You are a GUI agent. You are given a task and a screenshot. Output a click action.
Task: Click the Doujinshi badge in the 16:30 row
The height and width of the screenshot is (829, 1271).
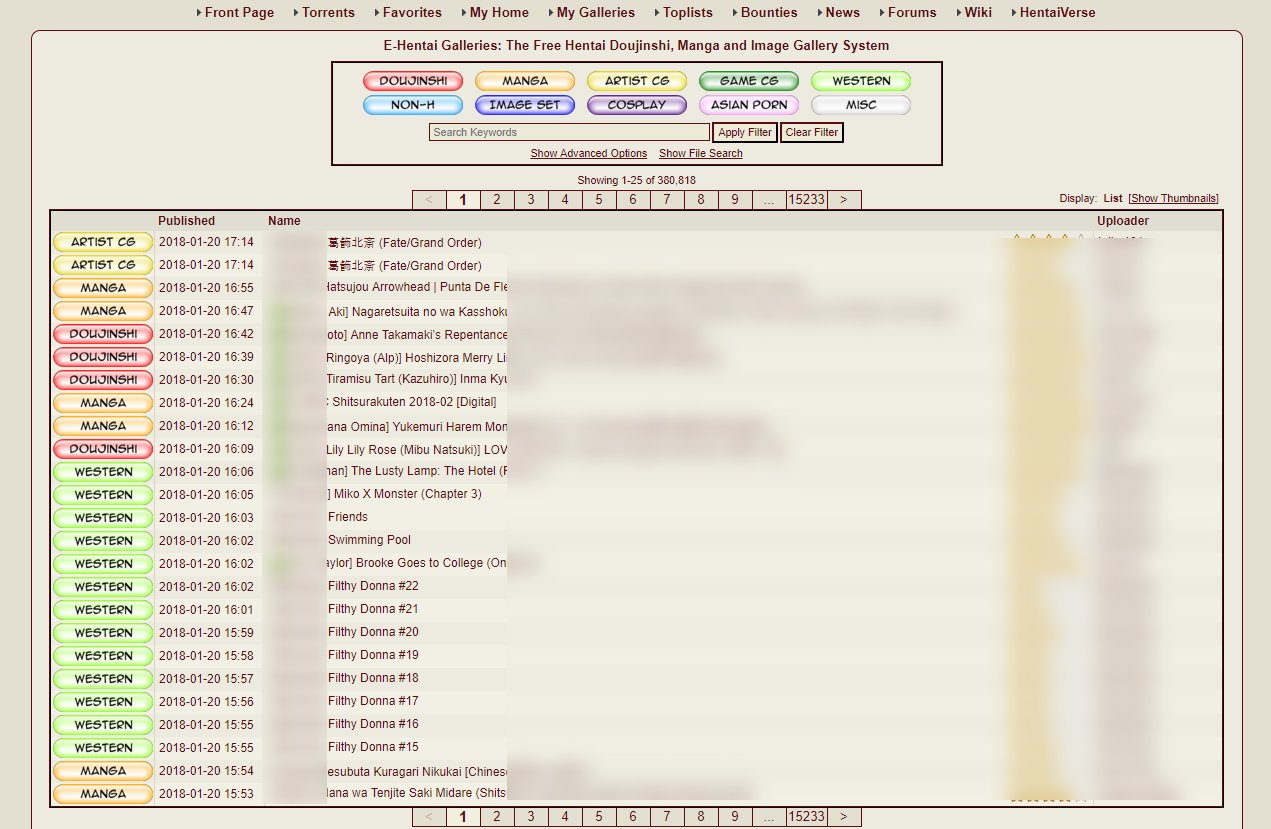click(x=103, y=380)
